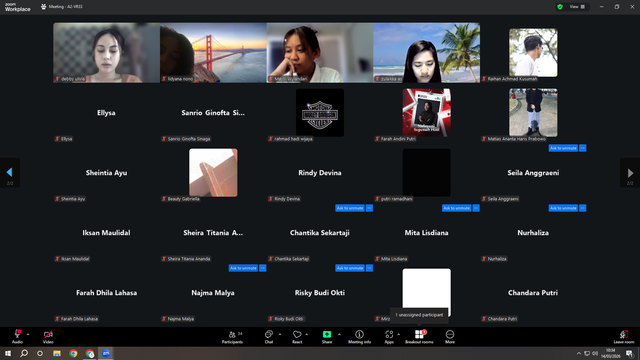Viewport: 640px width, 360px height.
Task: Click Ask to unmute between Seila Anggraeni and Nurhaliza
Action: click(563, 208)
